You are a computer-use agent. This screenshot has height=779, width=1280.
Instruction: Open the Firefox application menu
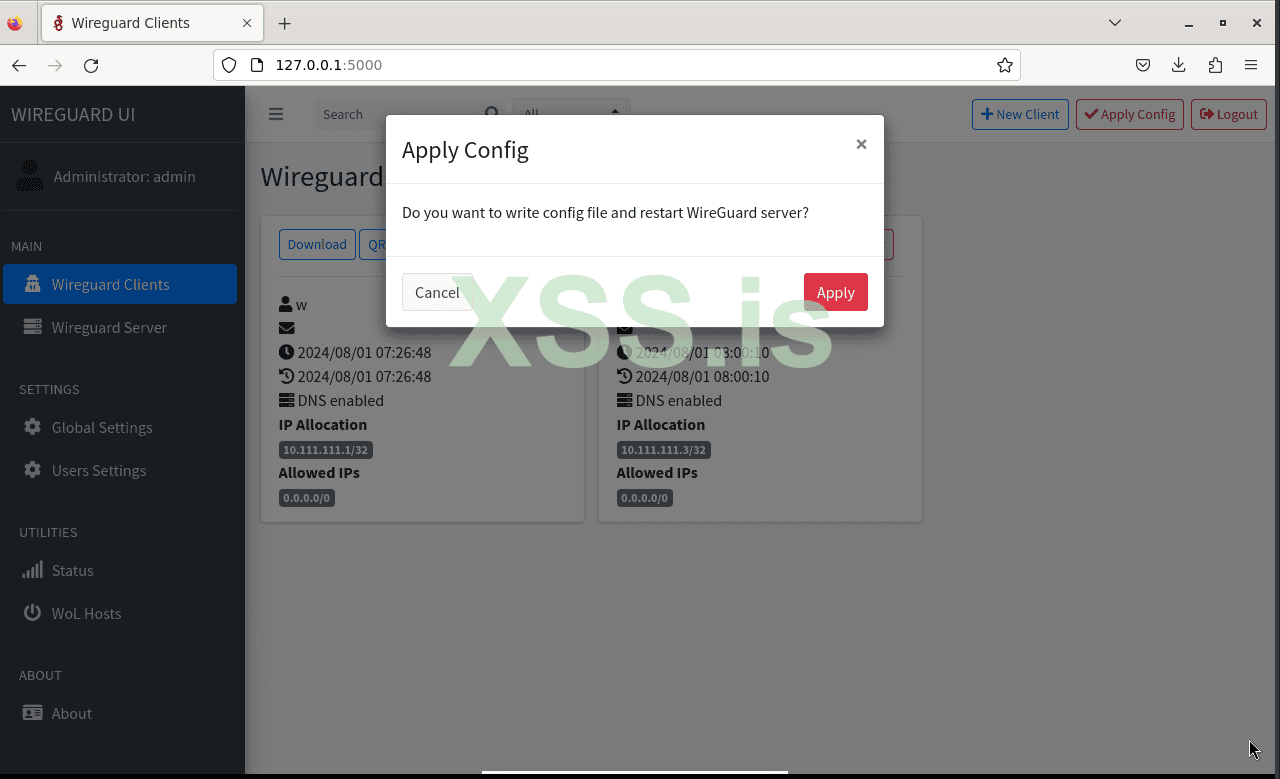pos(1251,64)
